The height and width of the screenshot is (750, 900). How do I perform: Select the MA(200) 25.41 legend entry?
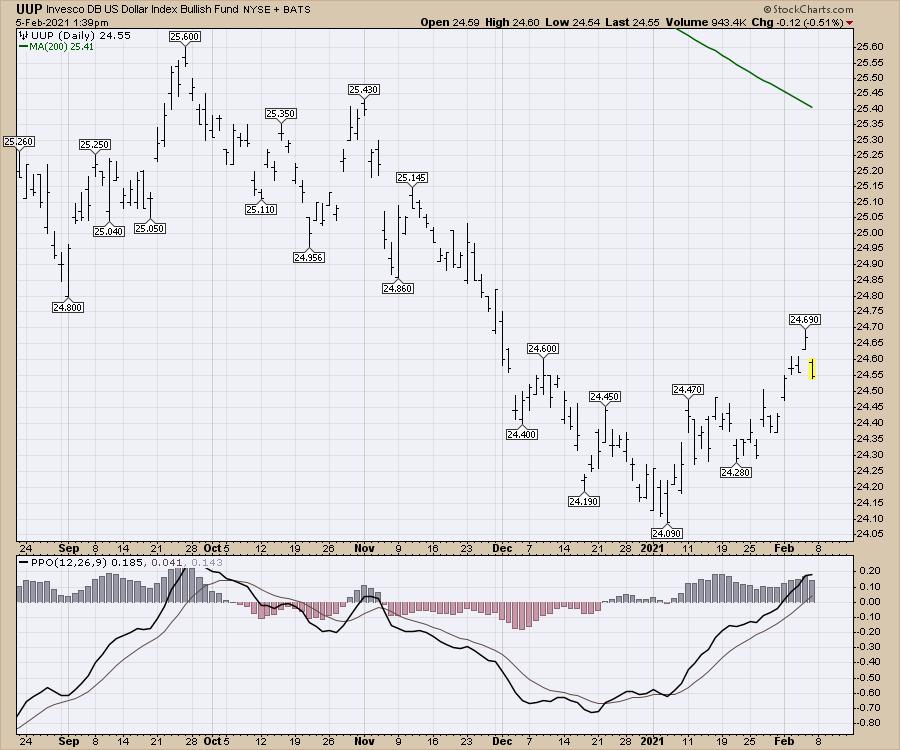(50, 45)
